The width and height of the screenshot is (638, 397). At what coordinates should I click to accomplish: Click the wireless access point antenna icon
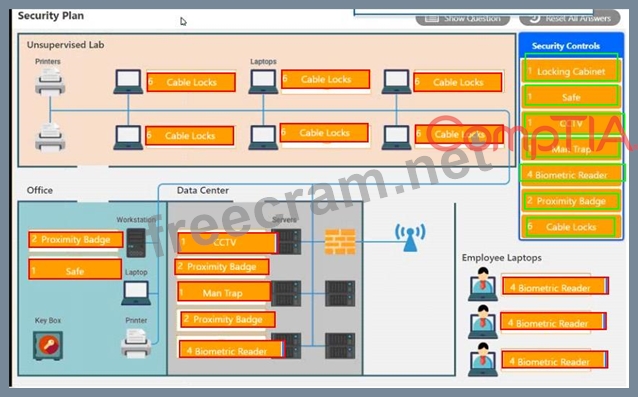(x=410, y=237)
